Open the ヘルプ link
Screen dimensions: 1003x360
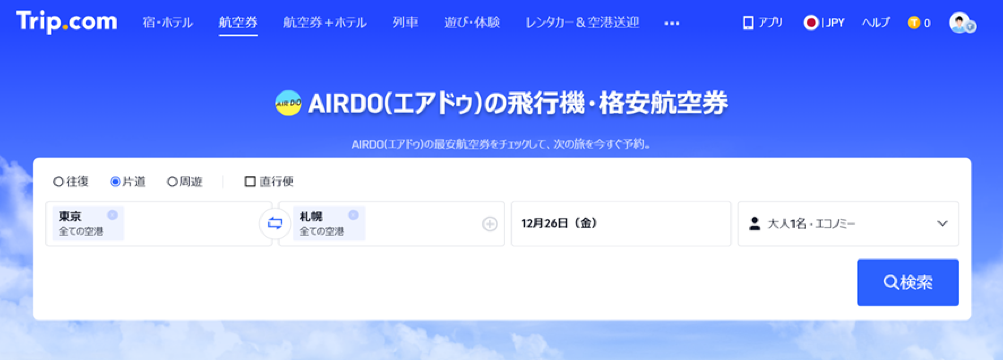876,23
